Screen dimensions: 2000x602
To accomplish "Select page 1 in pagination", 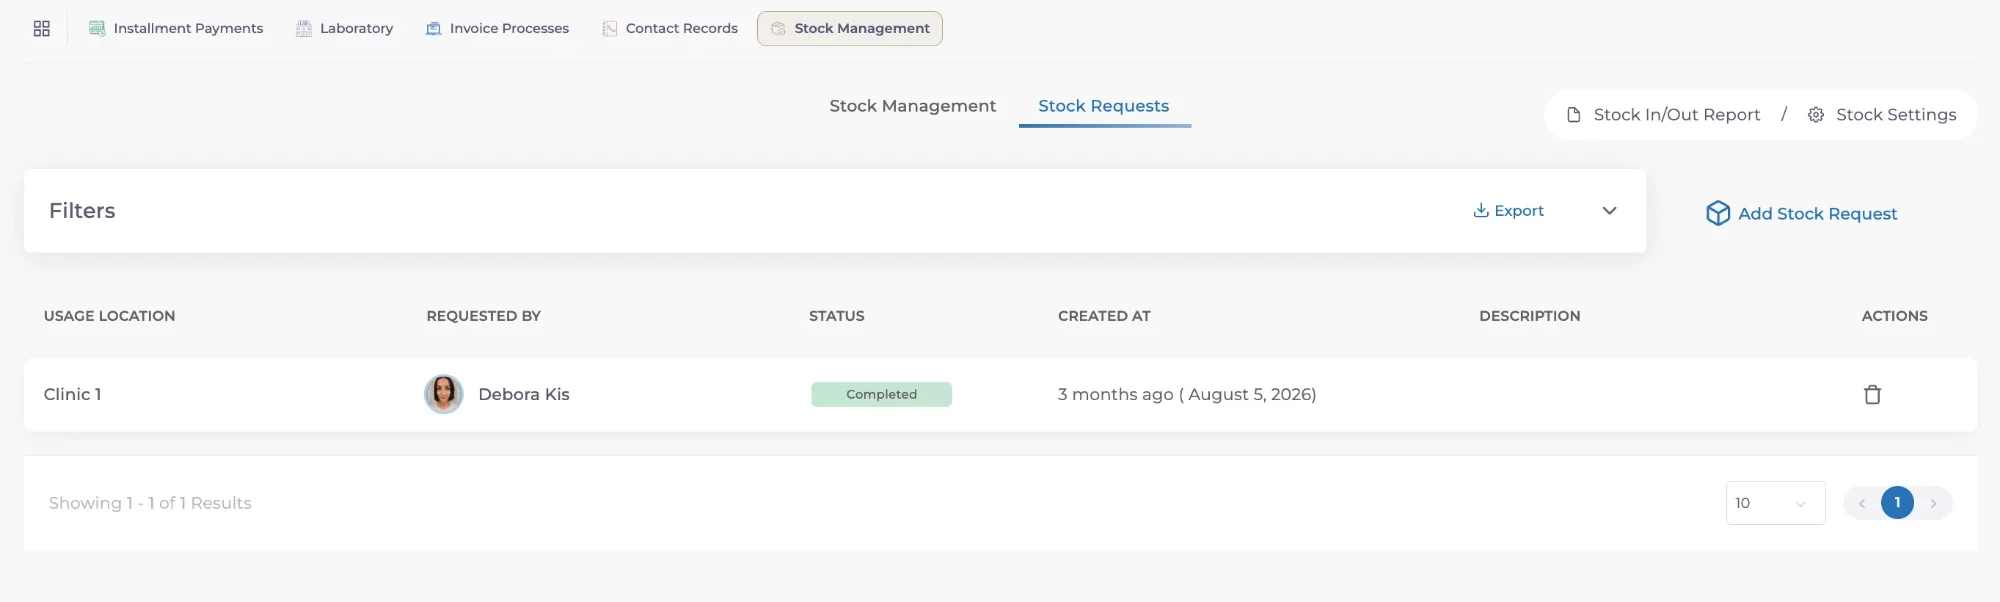I will tap(1897, 503).
